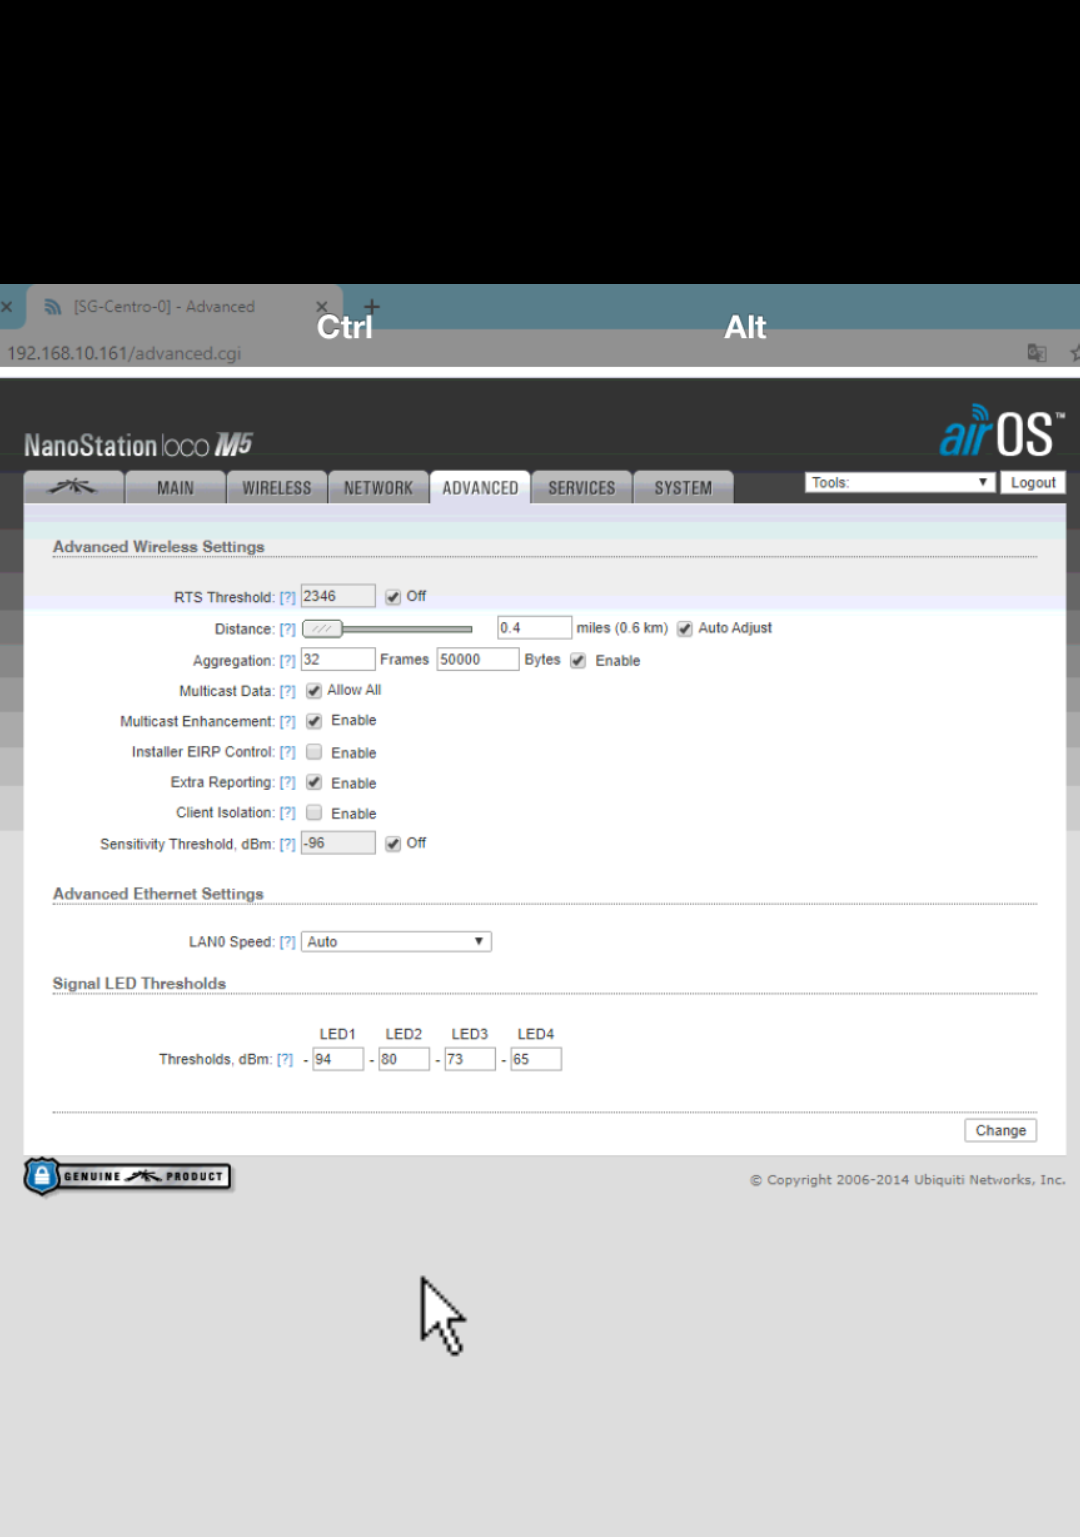Screen dimensions: 1080x1537
Task: Toggle Extra Reporting Enable checkbox
Action: 314,782
